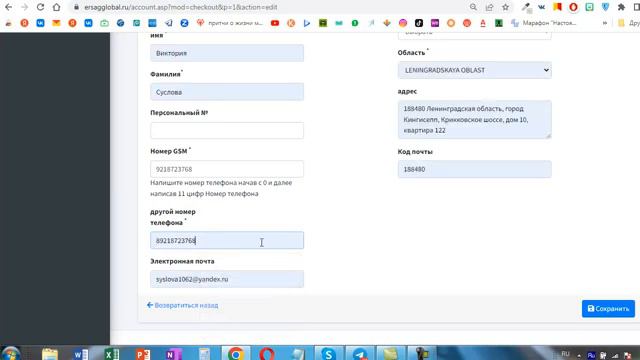This screenshot has height=360, width=640.
Task: Click the адрес text area
Action: (x=475, y=120)
